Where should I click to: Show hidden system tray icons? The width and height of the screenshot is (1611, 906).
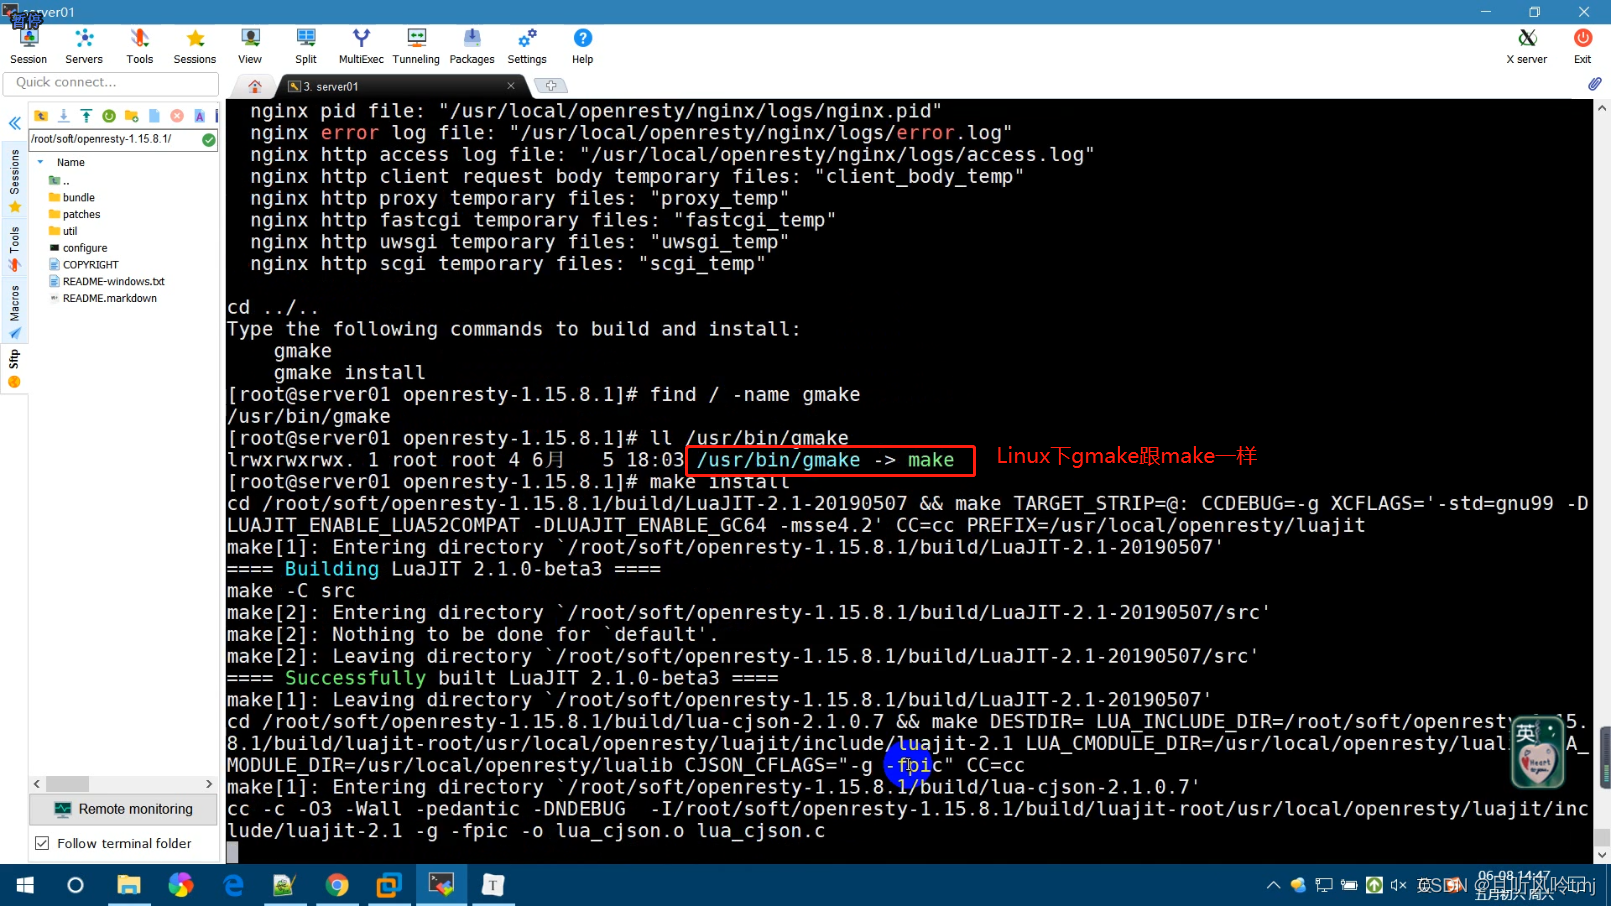coord(1273,885)
